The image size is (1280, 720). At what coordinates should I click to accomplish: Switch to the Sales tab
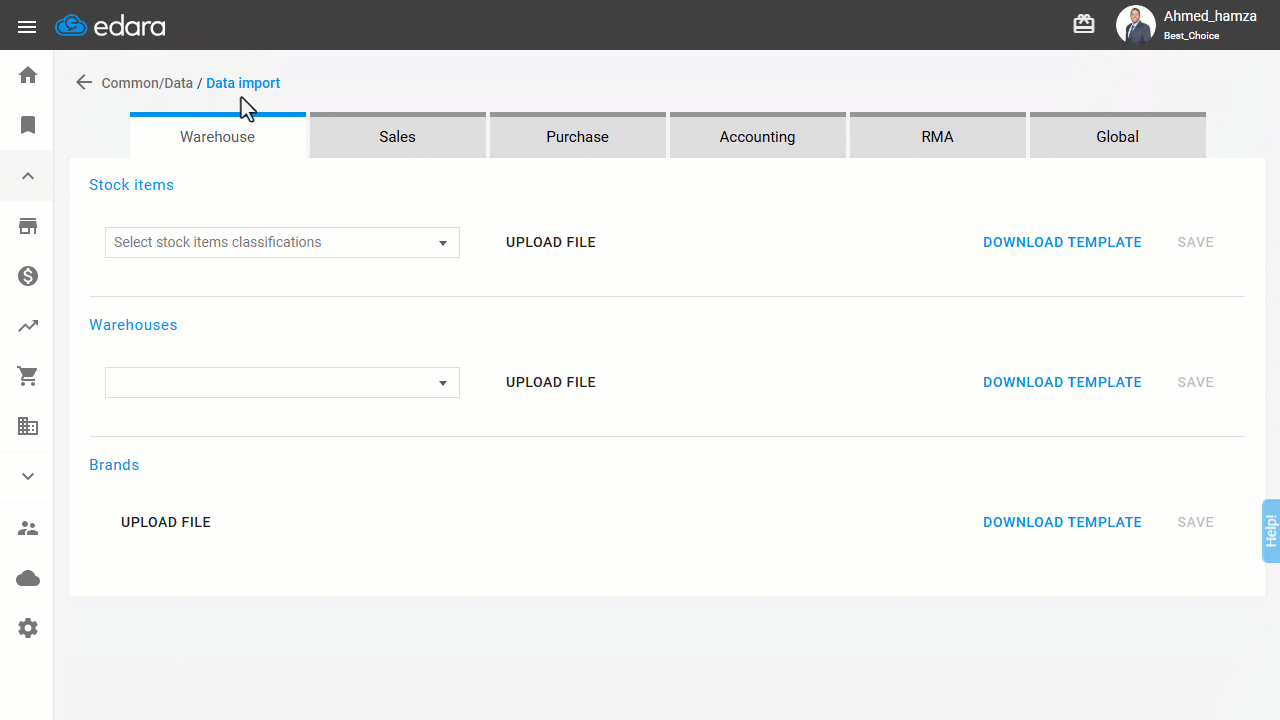(x=398, y=136)
